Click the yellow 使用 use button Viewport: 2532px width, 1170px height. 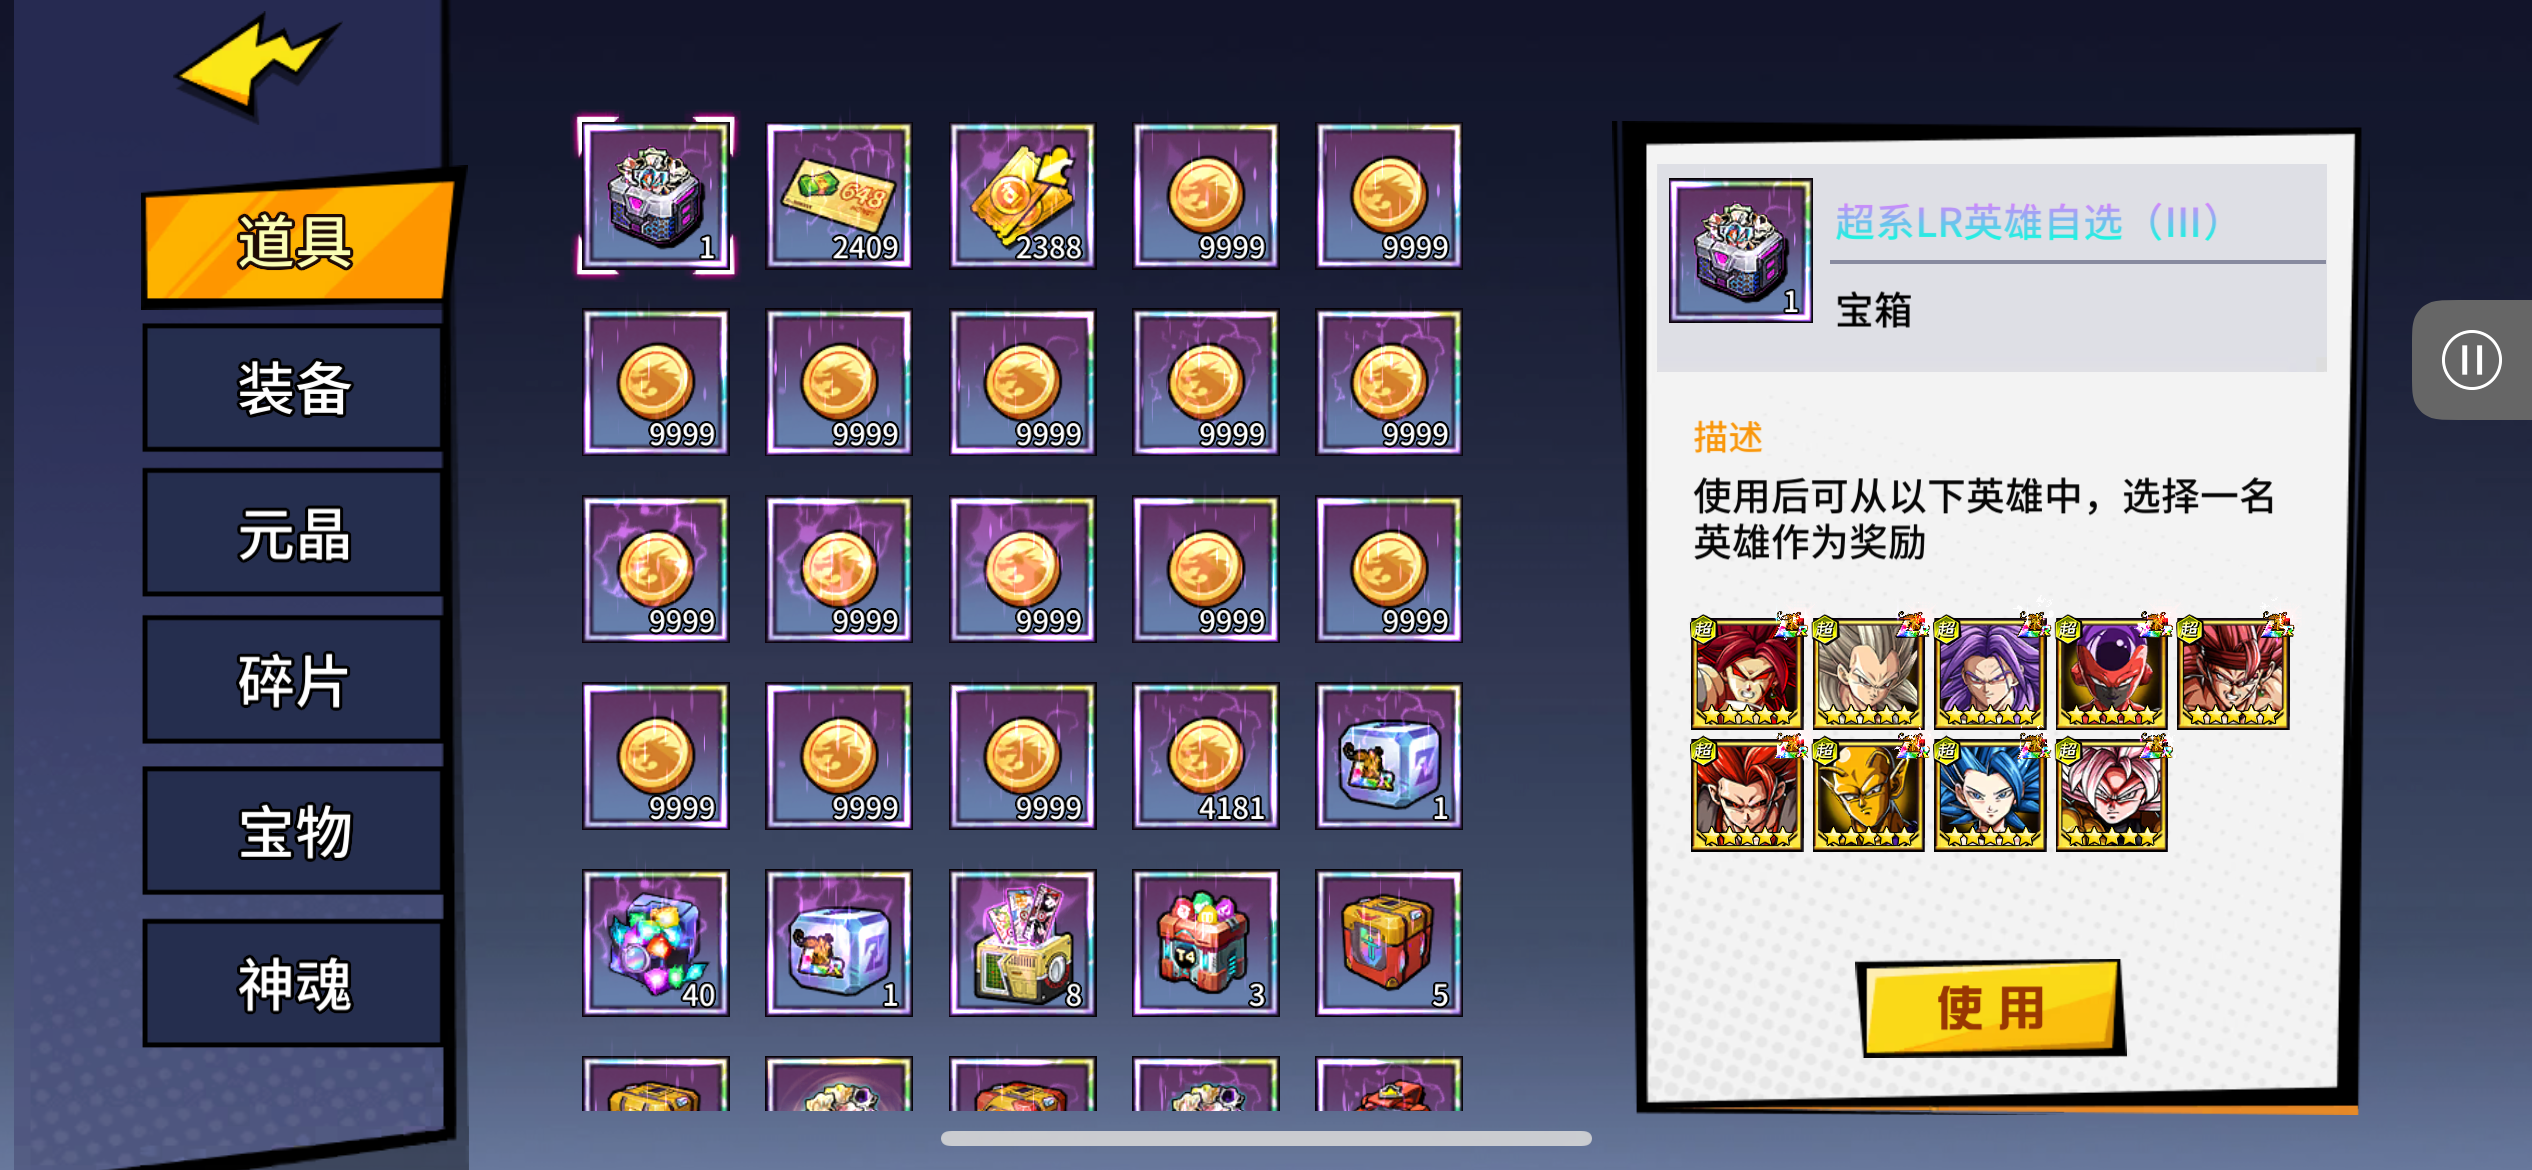pyautogui.click(x=1990, y=1008)
